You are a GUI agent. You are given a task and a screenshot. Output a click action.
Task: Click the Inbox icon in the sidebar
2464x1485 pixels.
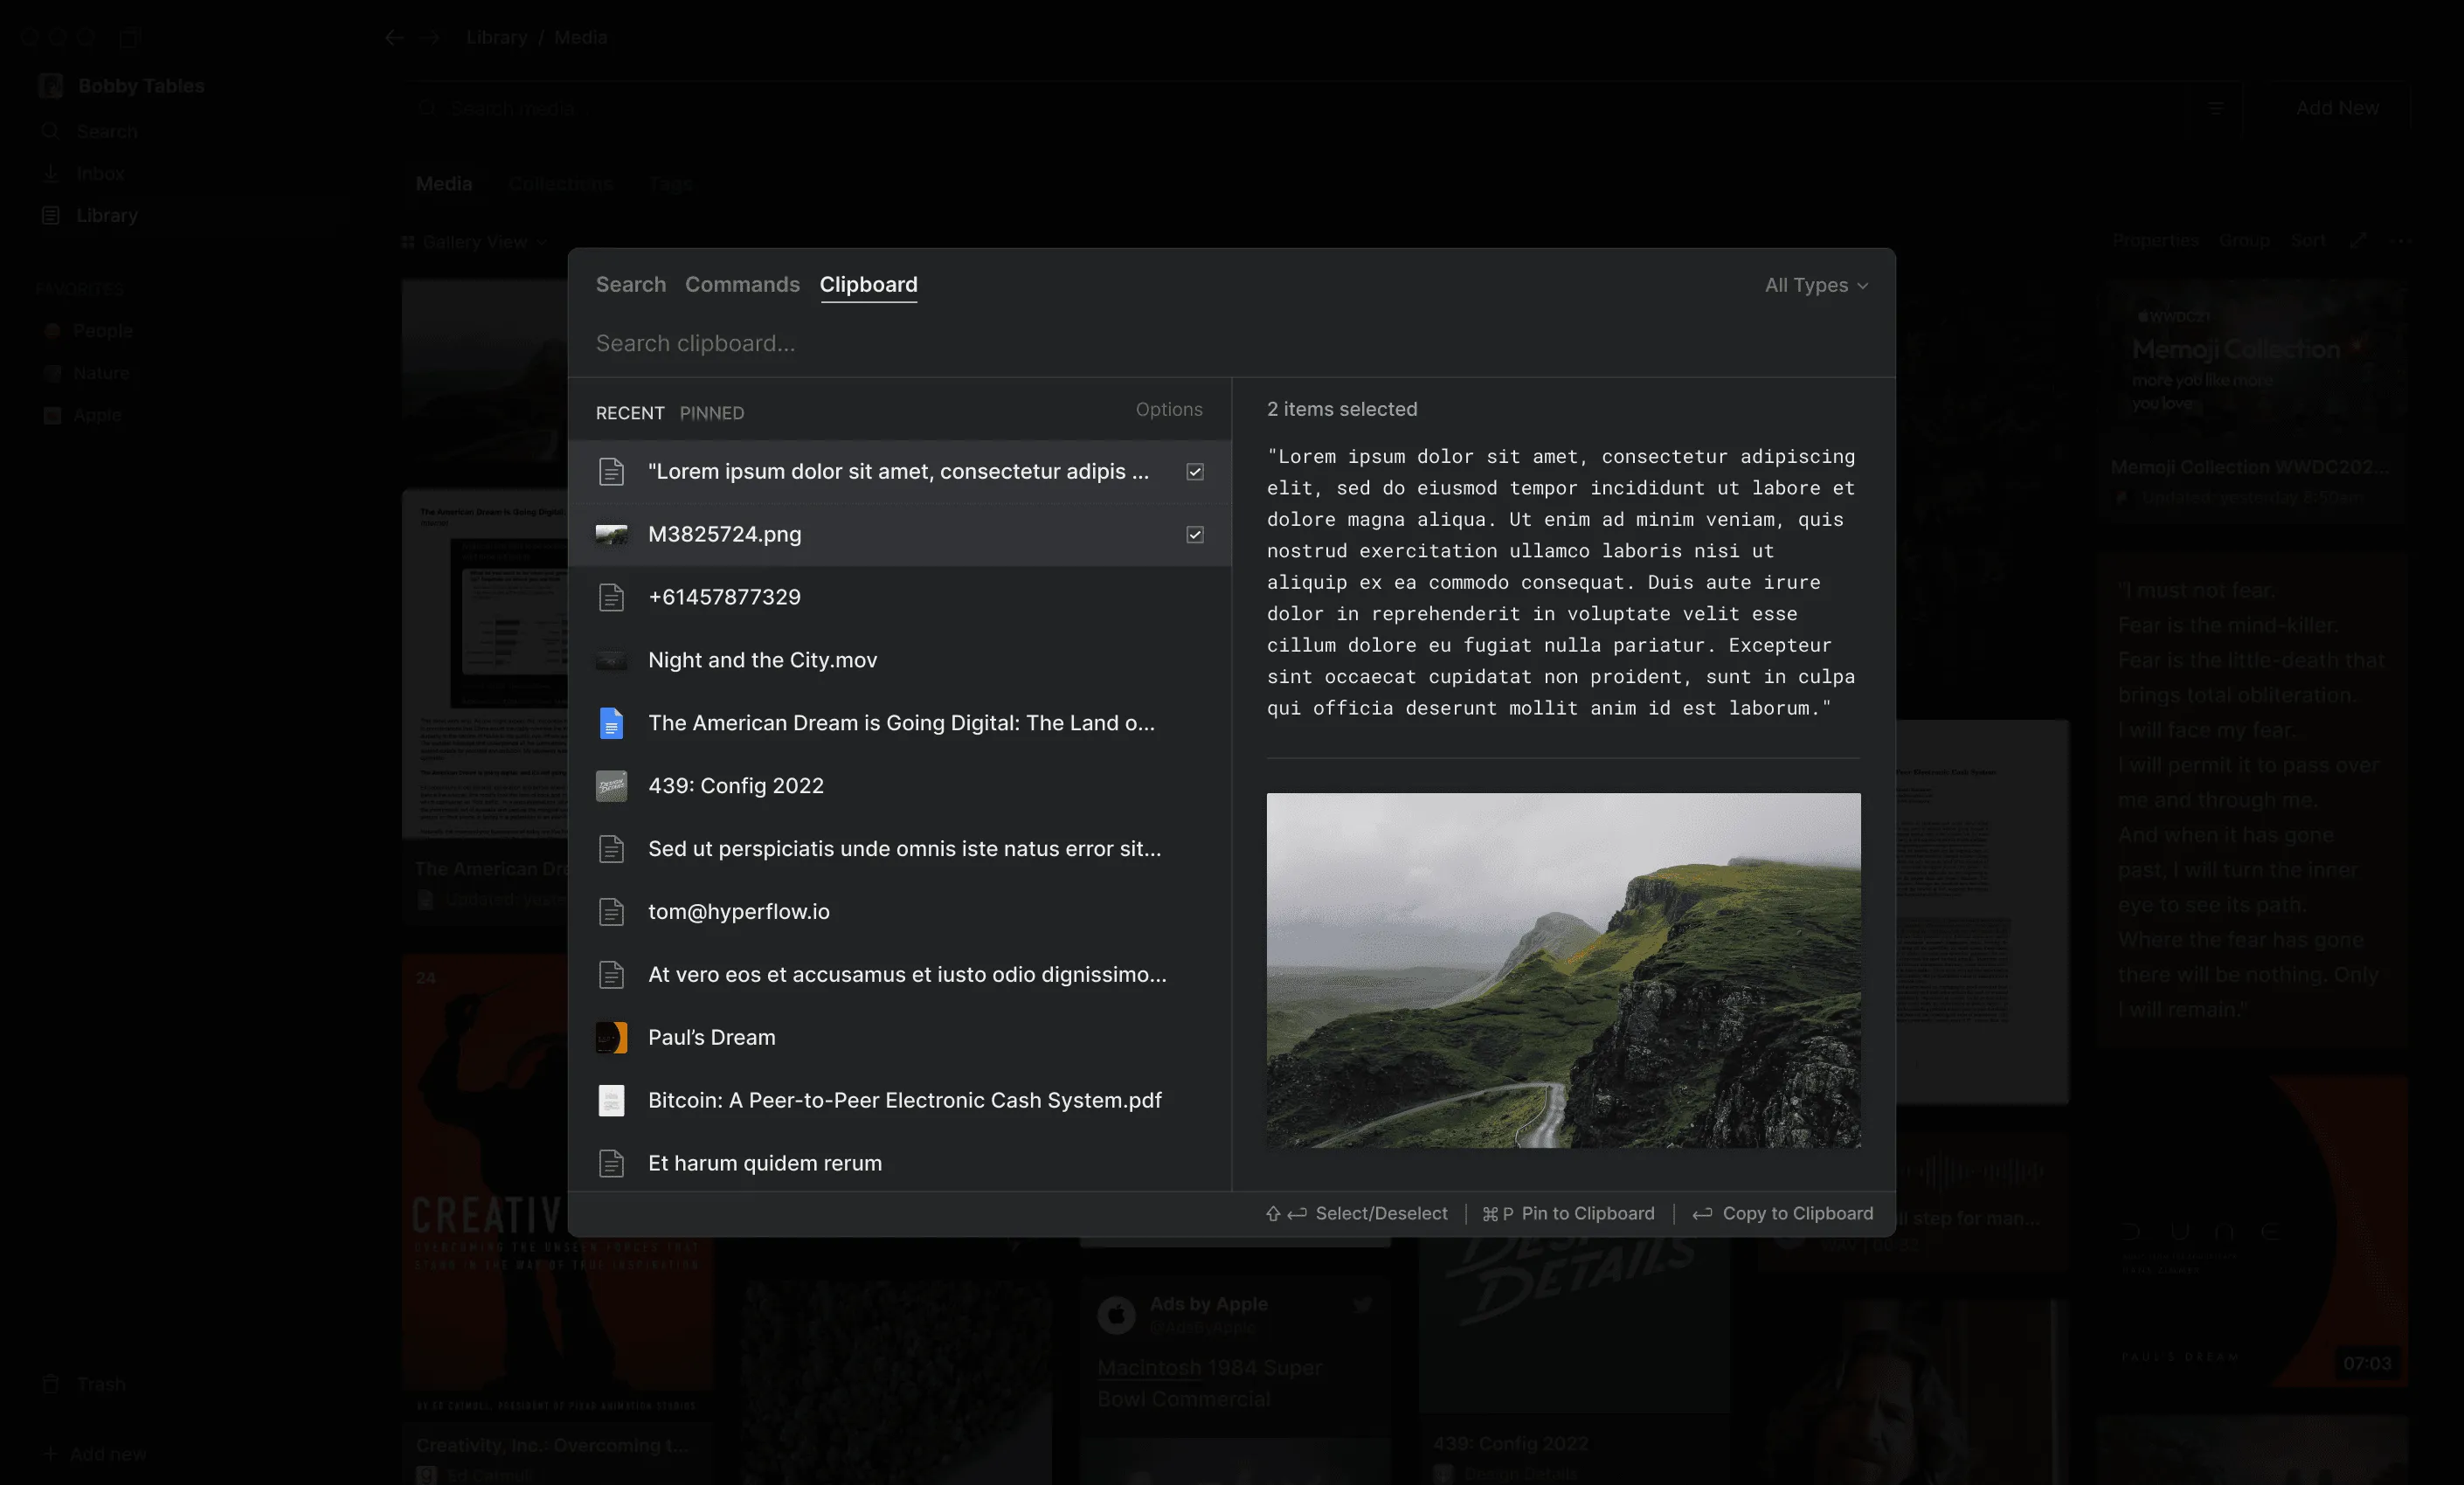click(x=51, y=173)
